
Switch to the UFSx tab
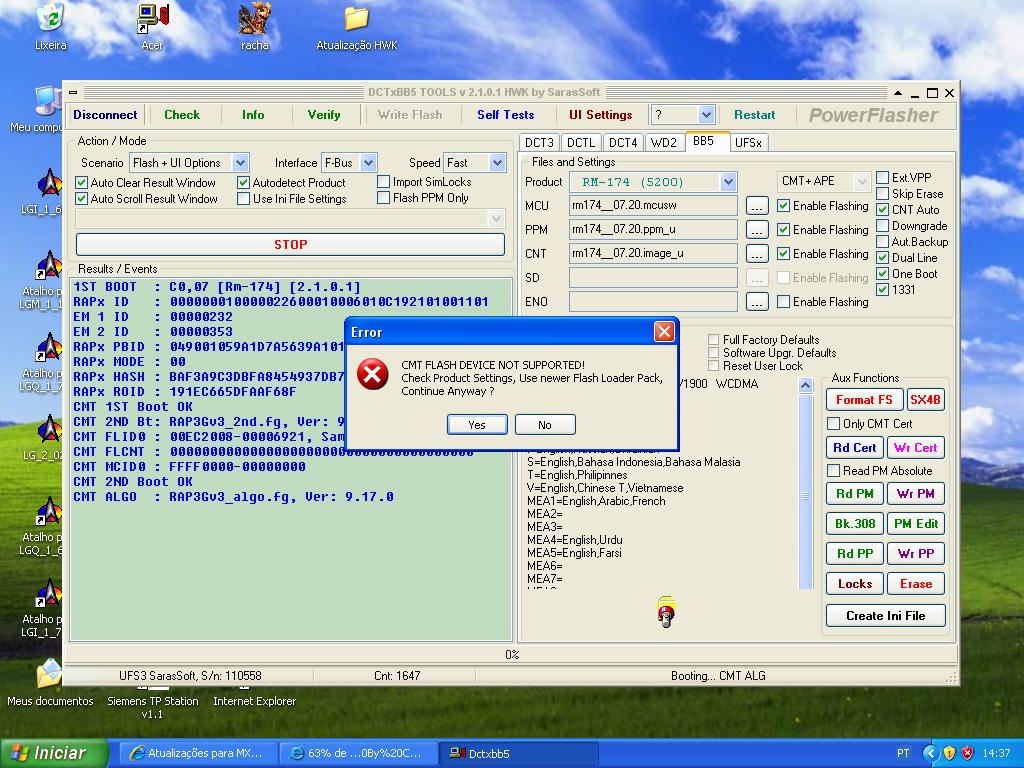748,142
